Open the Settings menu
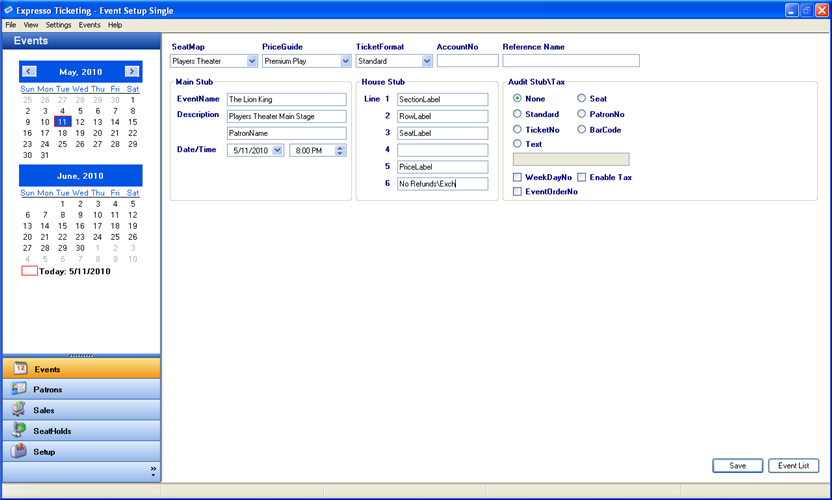 [58, 24]
